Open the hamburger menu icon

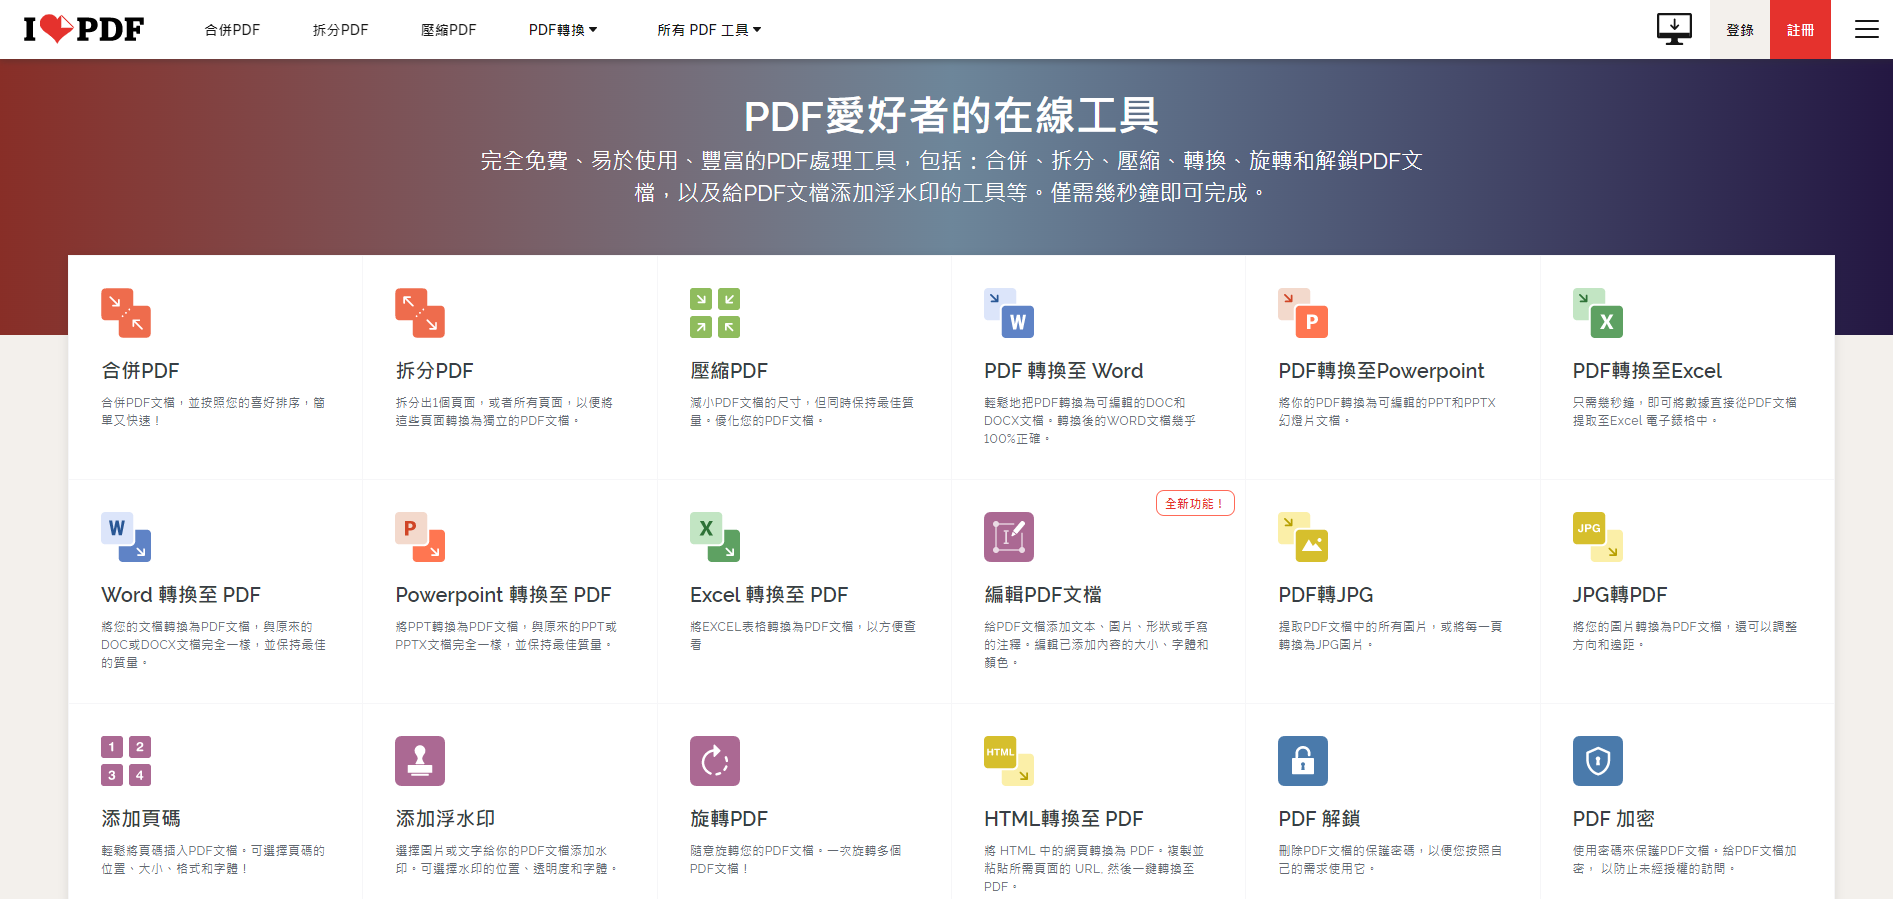point(1866,29)
